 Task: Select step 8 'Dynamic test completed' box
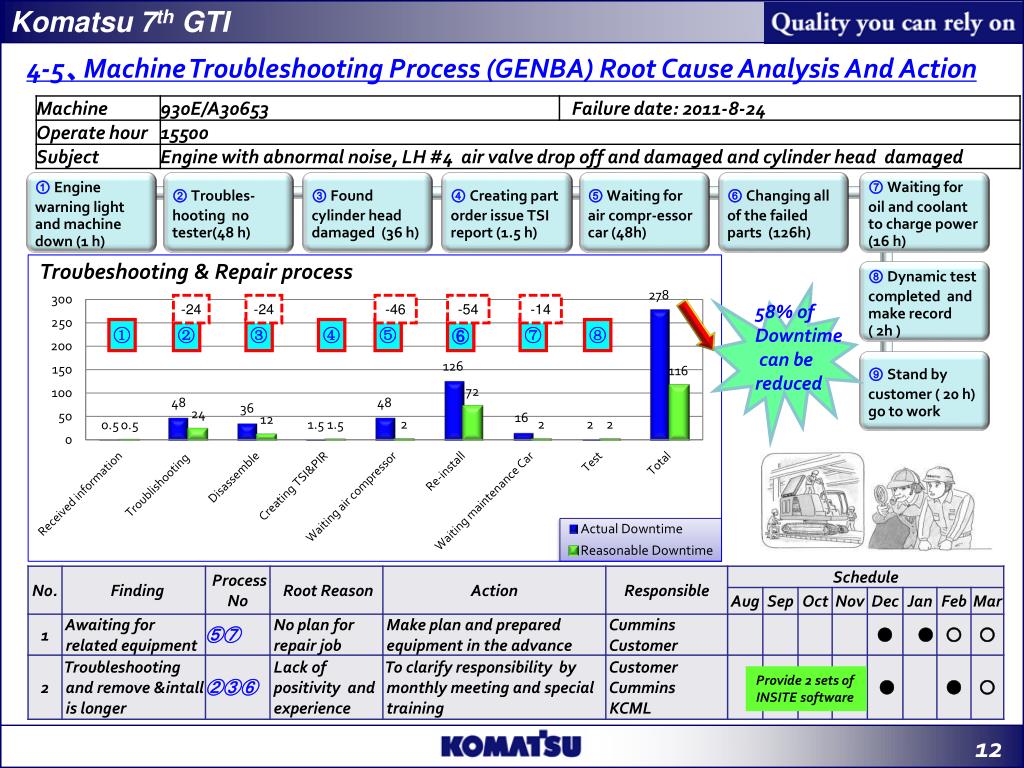pos(924,302)
